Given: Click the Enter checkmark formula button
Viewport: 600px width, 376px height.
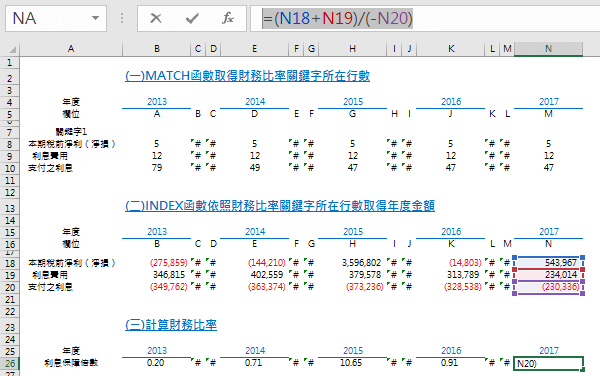Looking at the screenshot, I should coord(192,18).
